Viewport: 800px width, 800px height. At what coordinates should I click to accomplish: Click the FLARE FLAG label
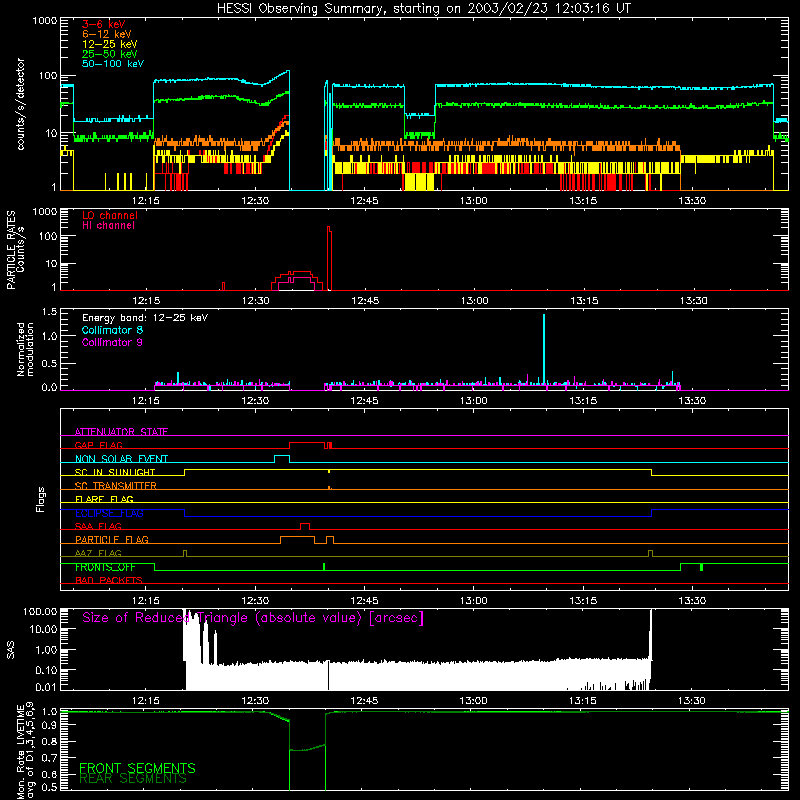[x=104, y=499]
